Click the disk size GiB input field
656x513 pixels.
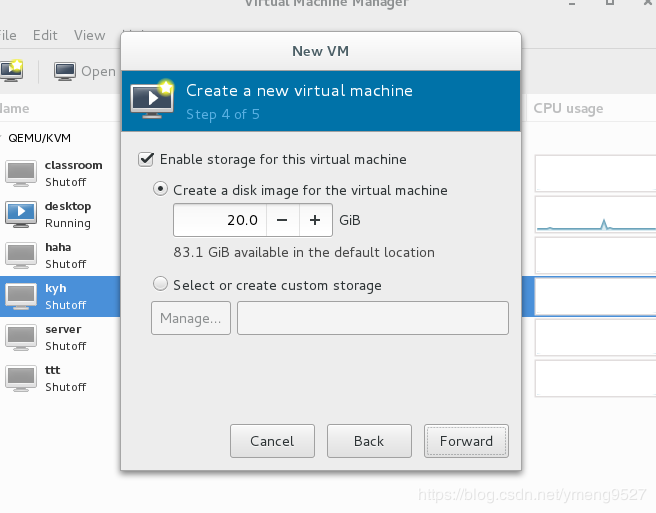pos(220,220)
